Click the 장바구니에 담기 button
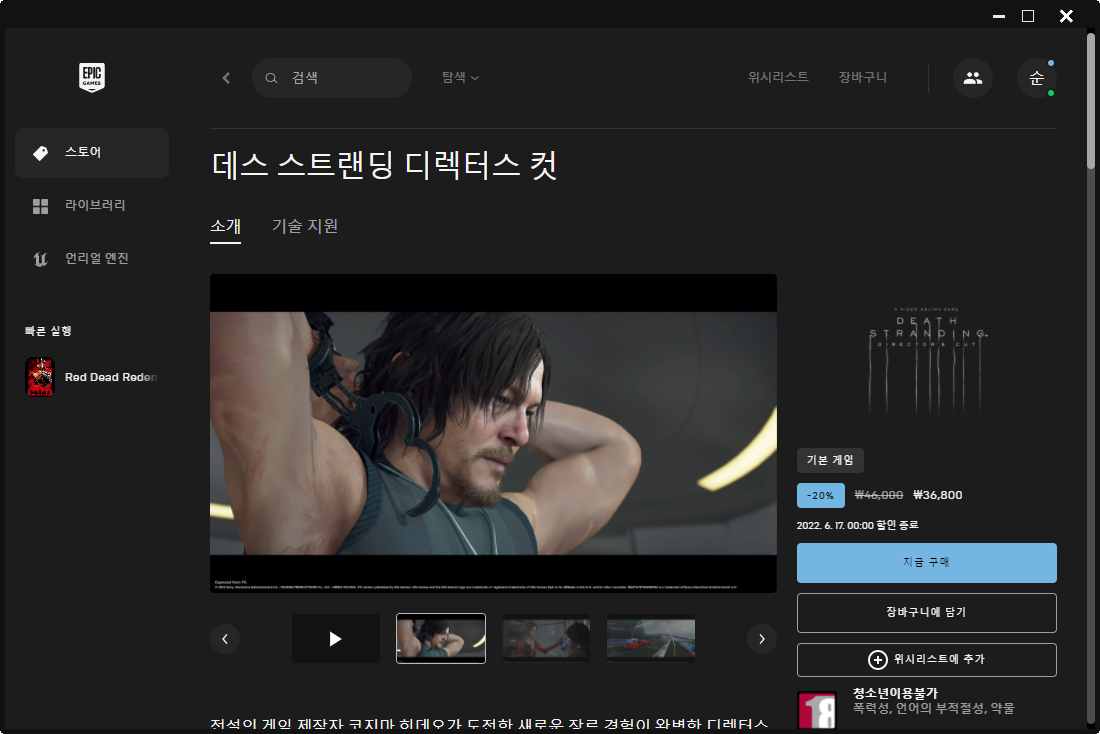This screenshot has height=734, width=1100. 927,613
